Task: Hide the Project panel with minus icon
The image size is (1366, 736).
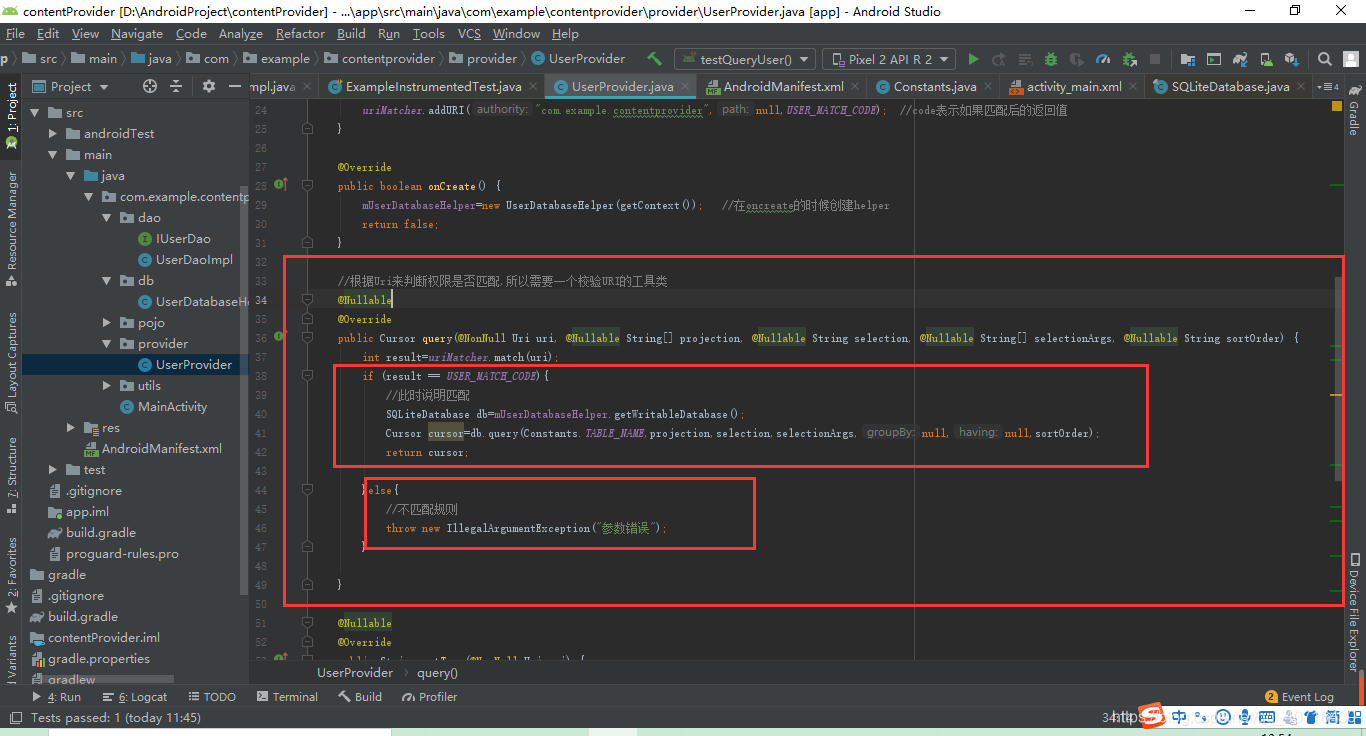Action: [236, 86]
